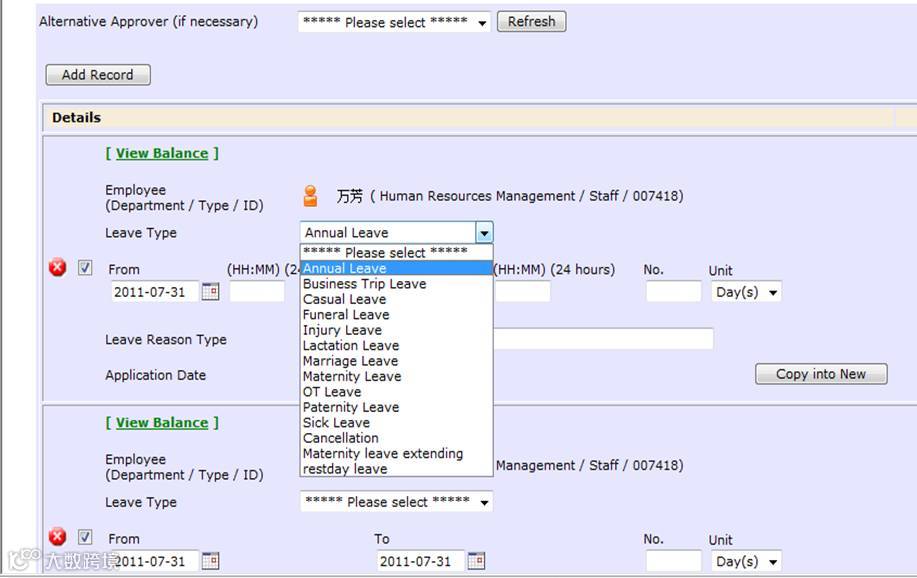
Task: Select Funeral Leave option
Action: 396,314
